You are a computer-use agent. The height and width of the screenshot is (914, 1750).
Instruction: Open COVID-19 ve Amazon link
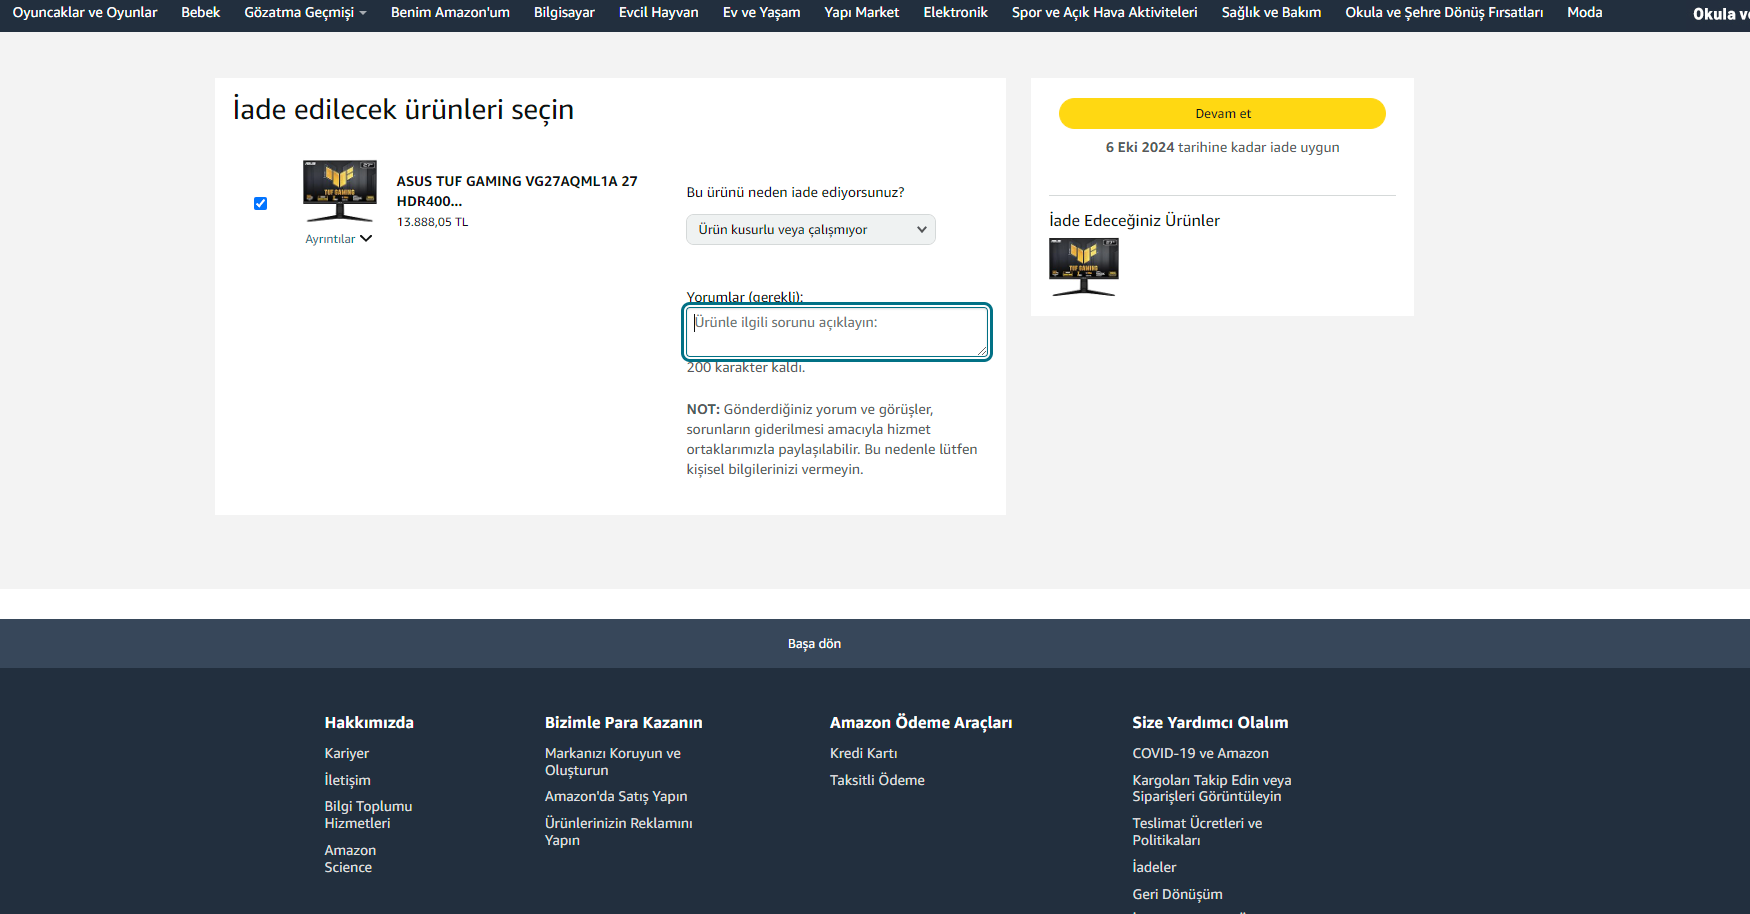(1200, 754)
